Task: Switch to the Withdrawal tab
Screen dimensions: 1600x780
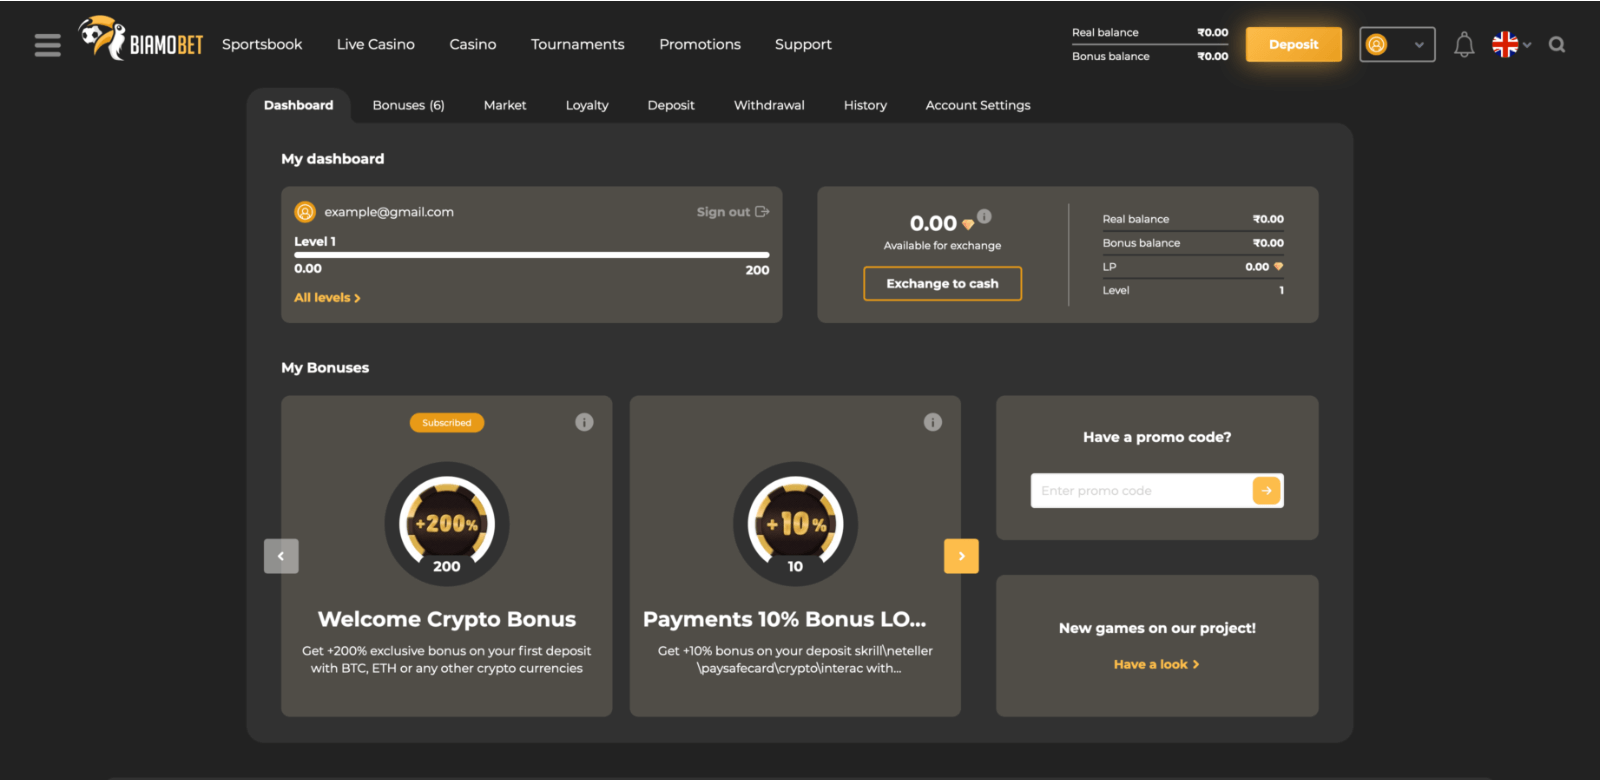Action: [x=769, y=105]
